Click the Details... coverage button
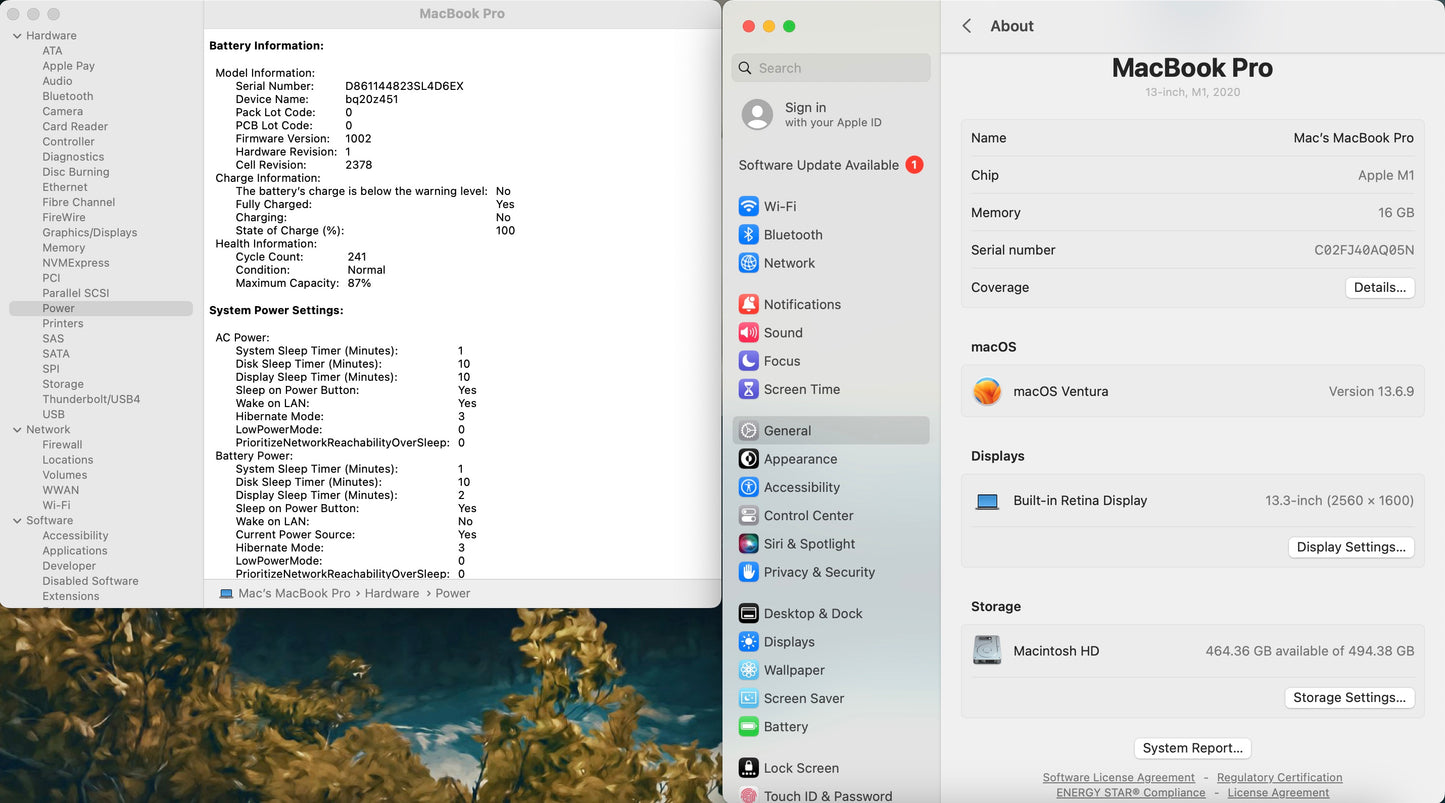The width and height of the screenshot is (1445, 803). pos(1379,288)
